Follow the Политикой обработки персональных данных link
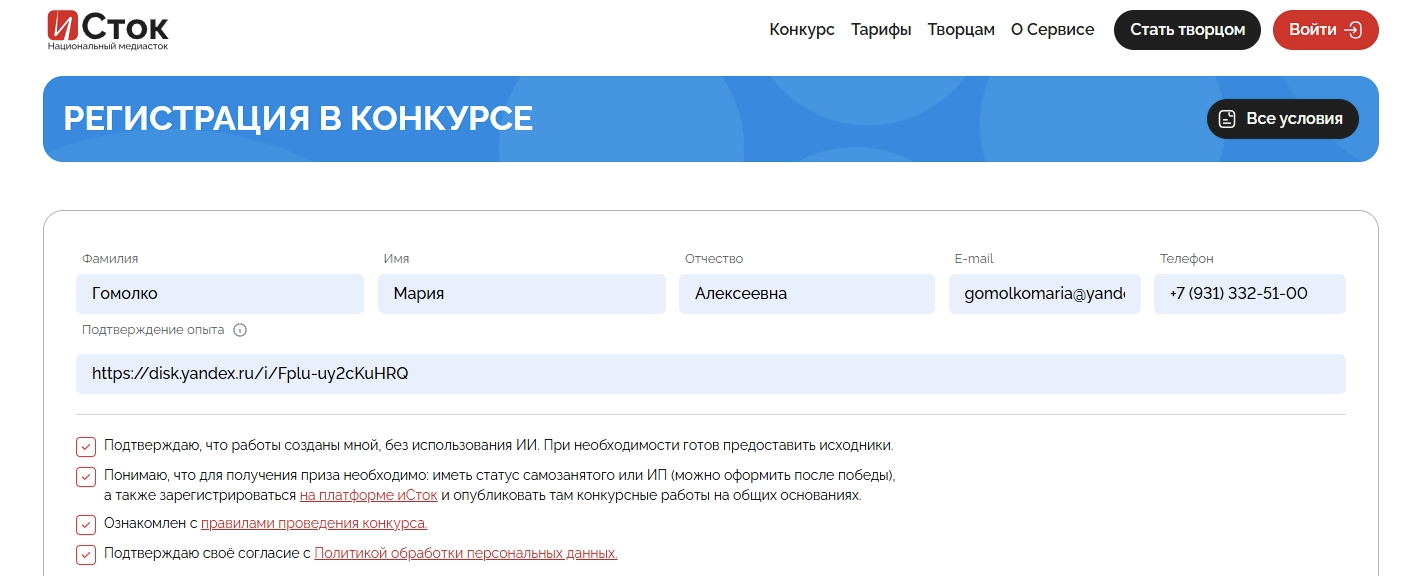The height and width of the screenshot is (576, 1420). point(465,554)
